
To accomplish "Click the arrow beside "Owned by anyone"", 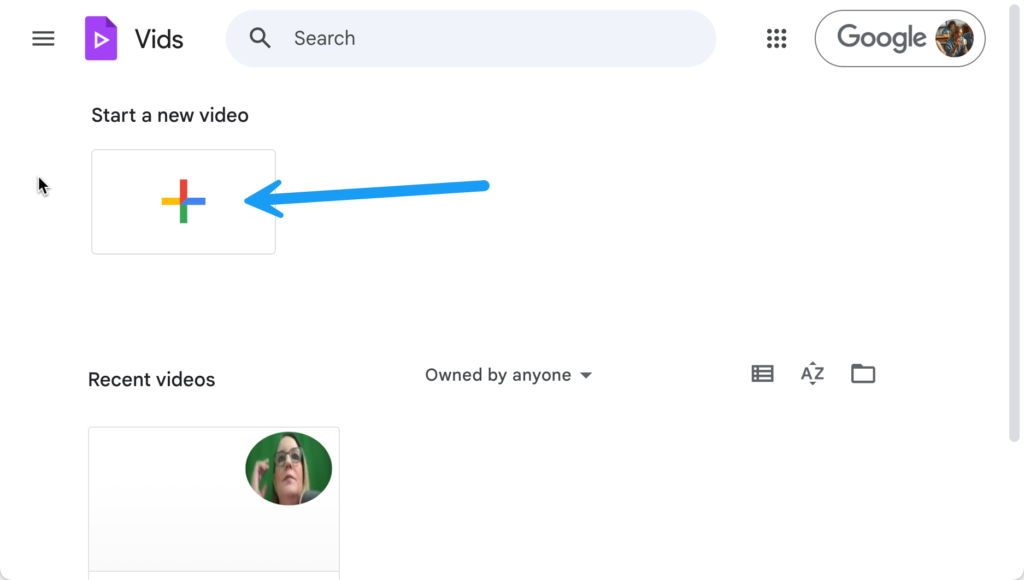I will (x=586, y=375).
